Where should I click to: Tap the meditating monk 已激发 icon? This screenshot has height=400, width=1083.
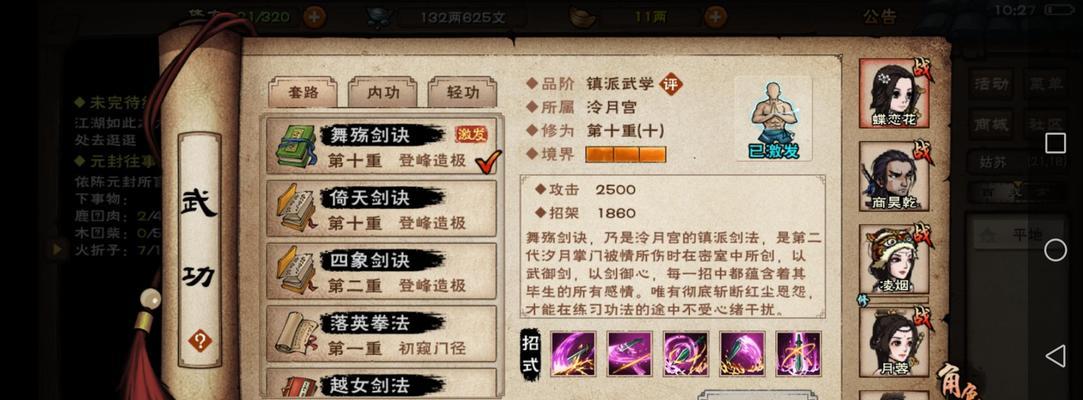pyautogui.click(x=773, y=119)
